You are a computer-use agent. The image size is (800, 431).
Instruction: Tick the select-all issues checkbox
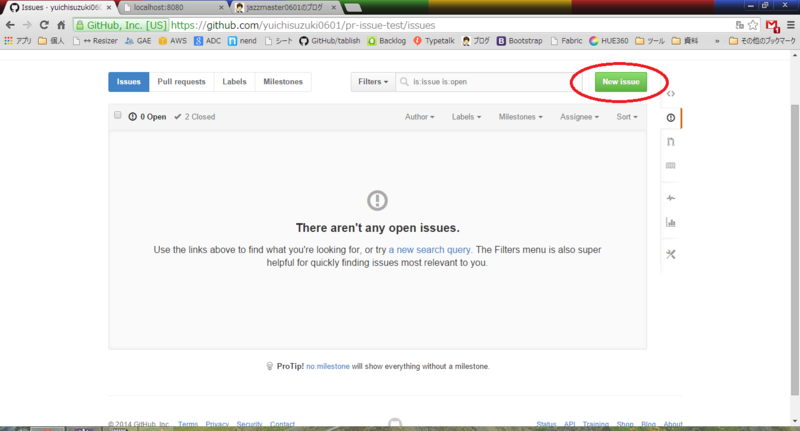118,115
